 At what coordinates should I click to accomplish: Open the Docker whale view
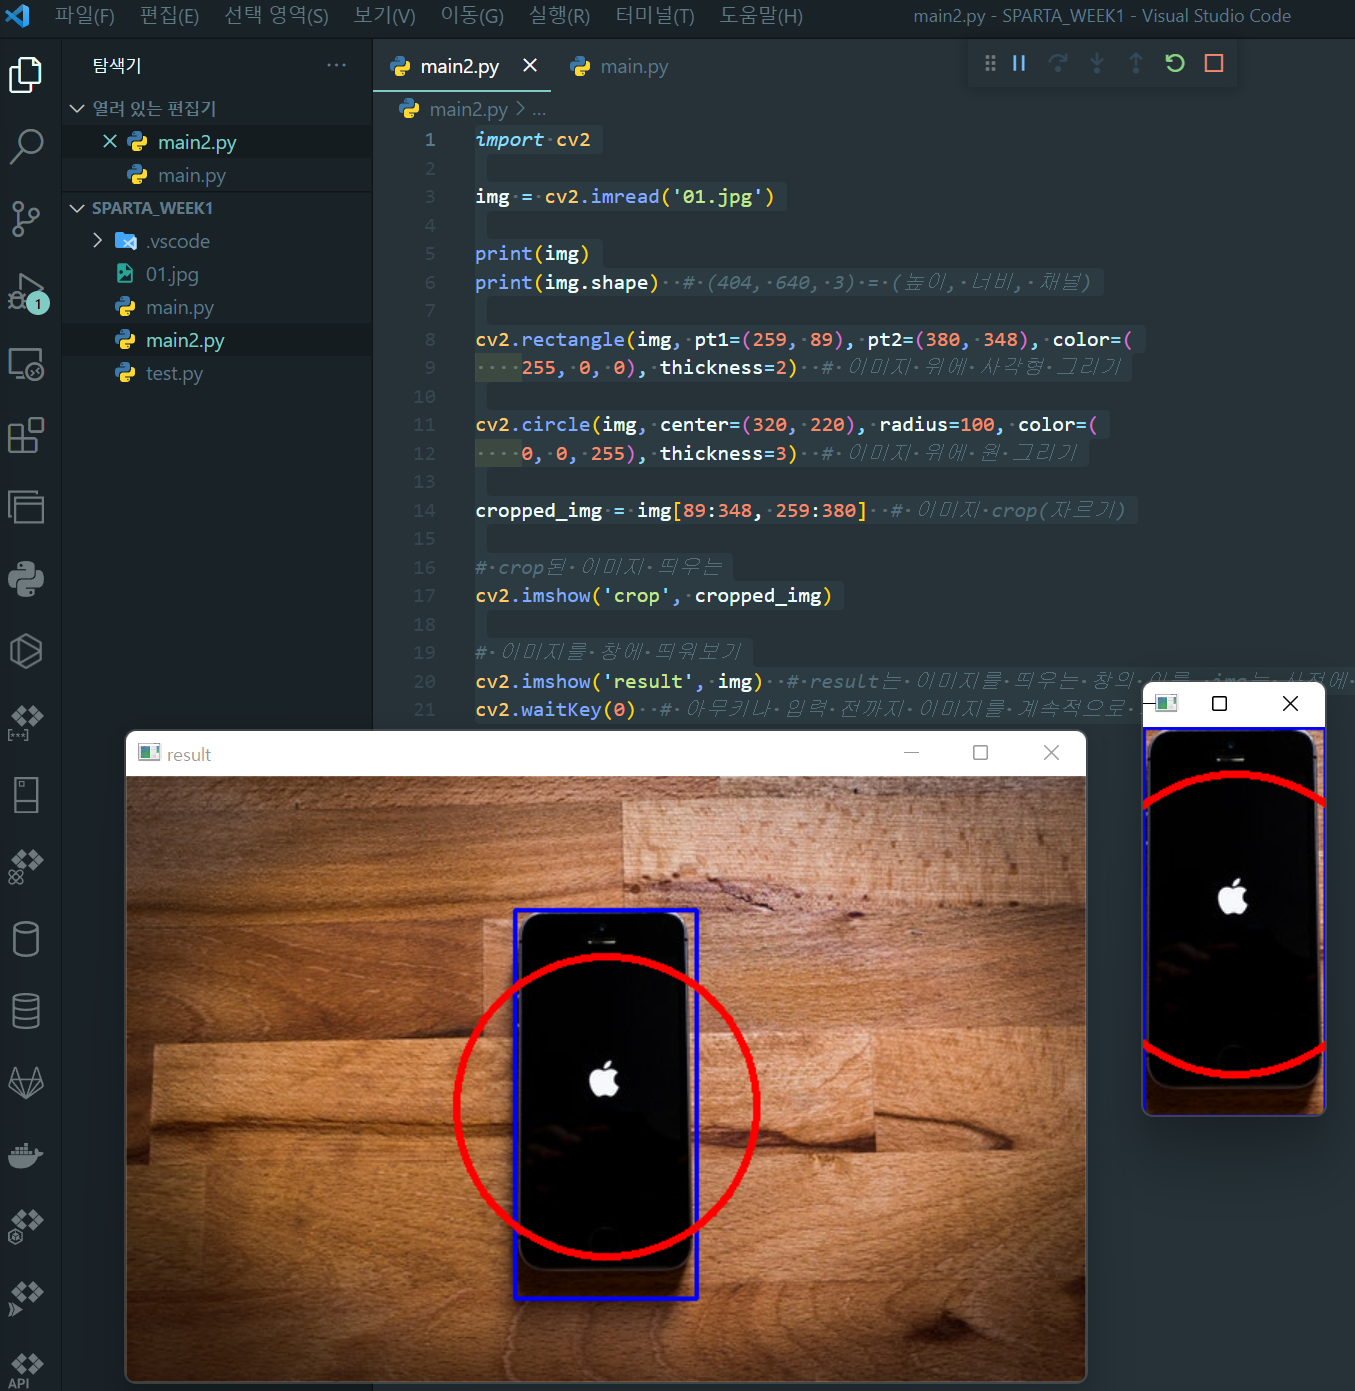(26, 1155)
